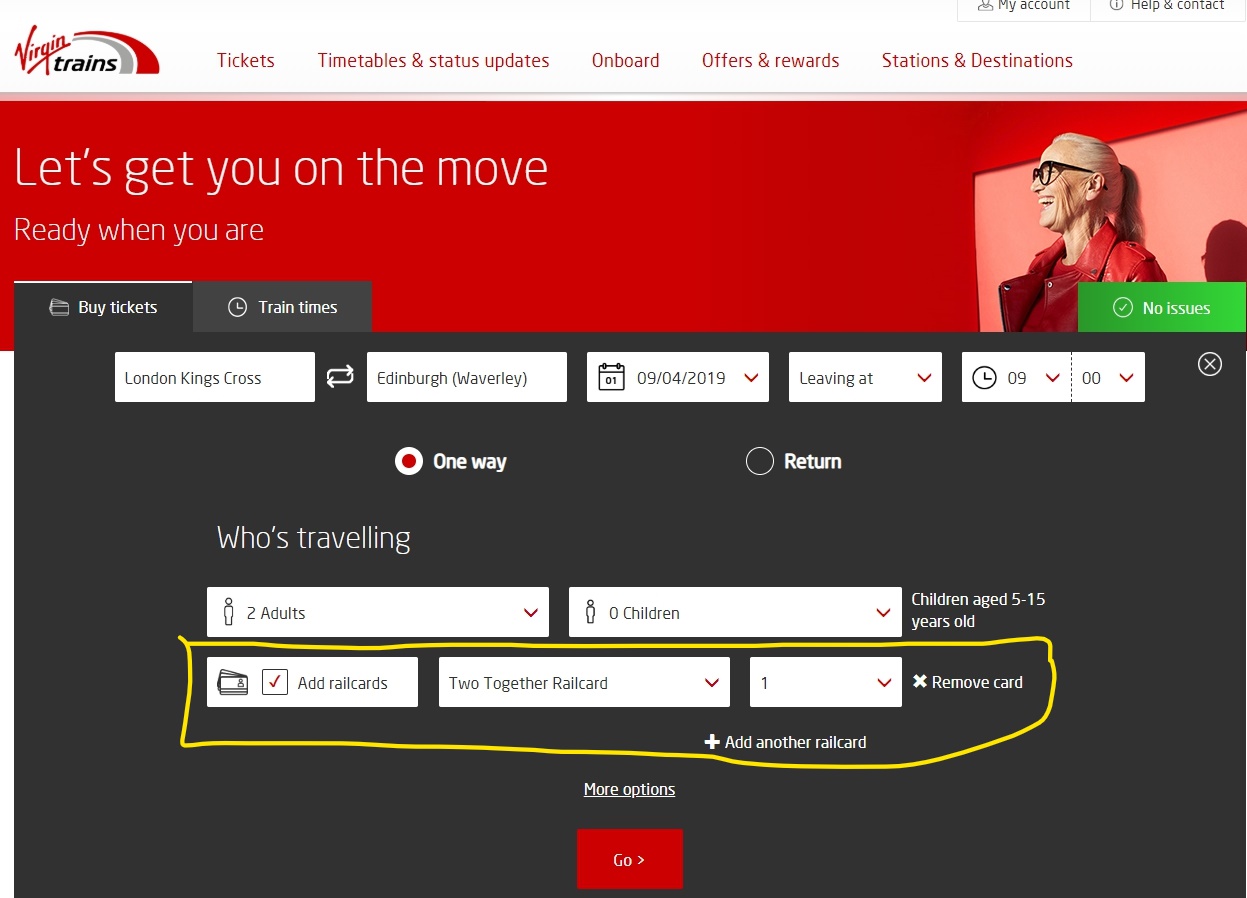Click the Edinburgh (Waverley) destination field

pyautogui.click(x=467, y=377)
